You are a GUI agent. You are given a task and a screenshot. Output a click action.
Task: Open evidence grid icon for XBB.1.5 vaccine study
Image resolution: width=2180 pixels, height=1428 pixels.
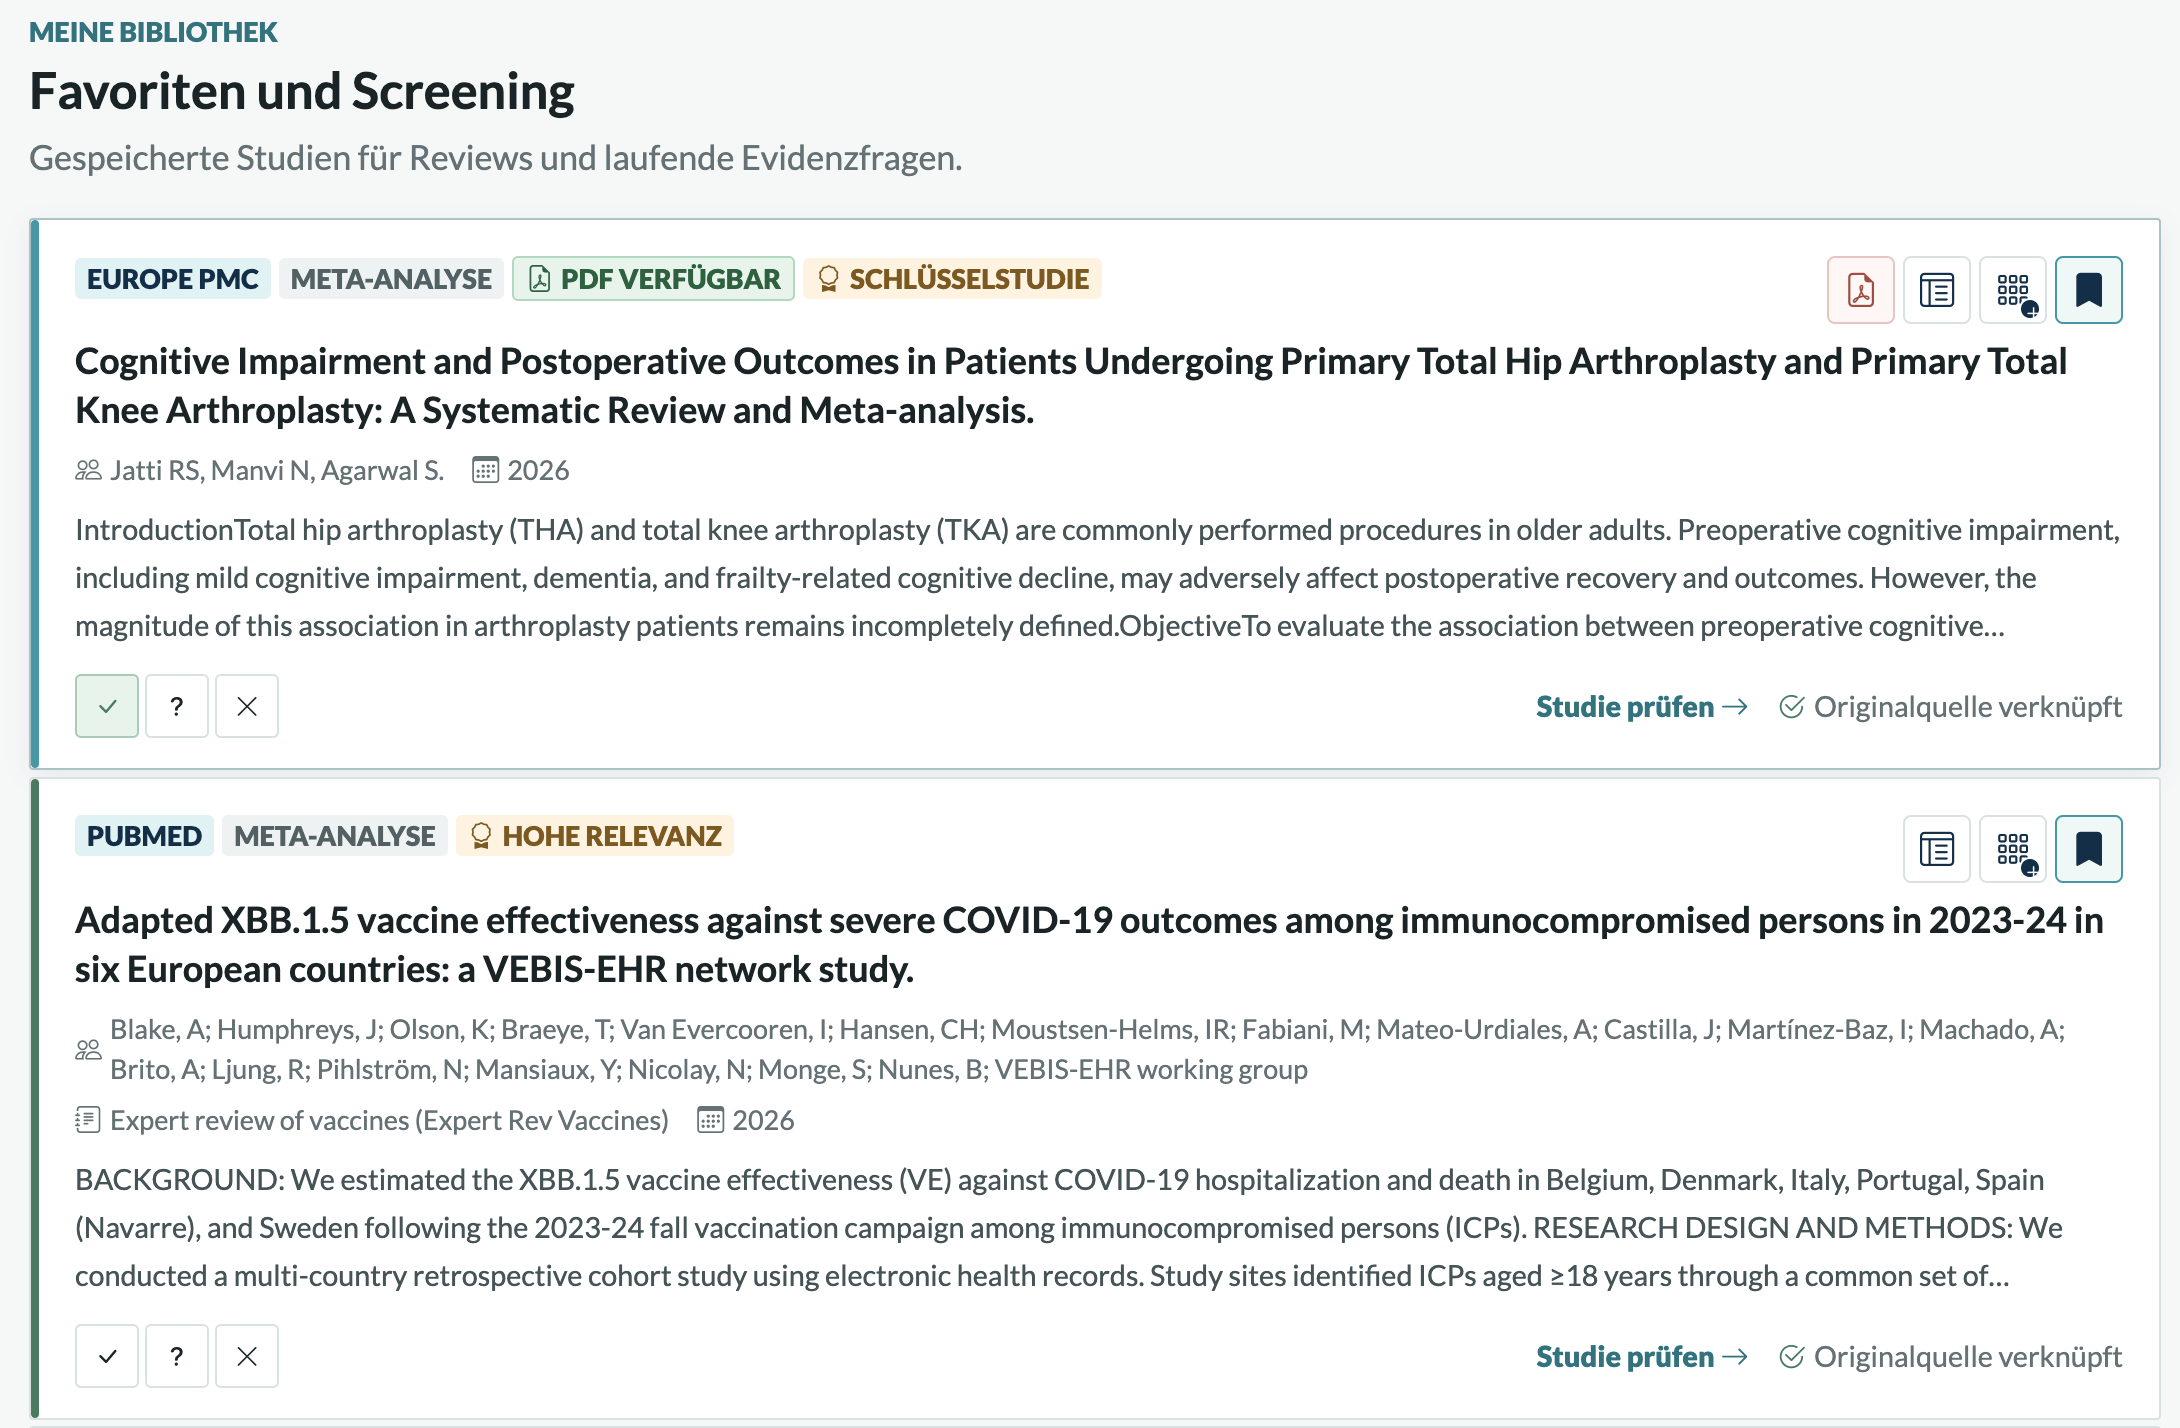(2012, 849)
